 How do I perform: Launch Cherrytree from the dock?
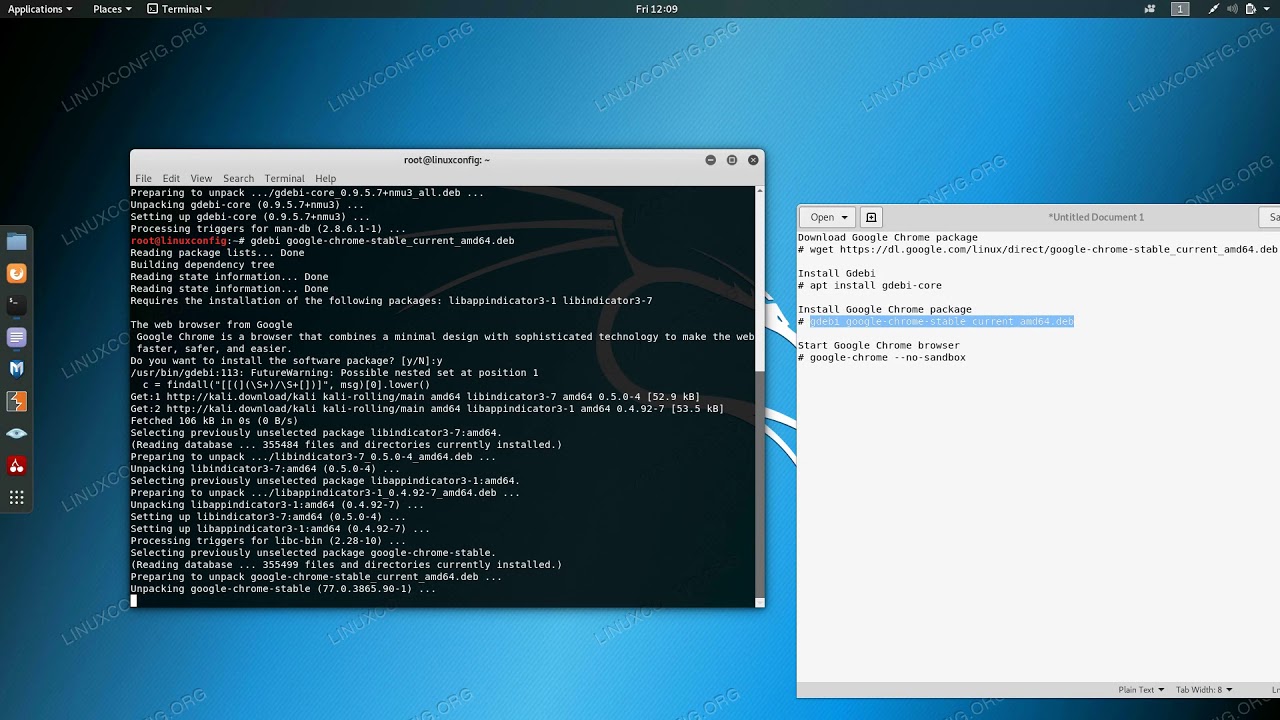click(x=16, y=465)
